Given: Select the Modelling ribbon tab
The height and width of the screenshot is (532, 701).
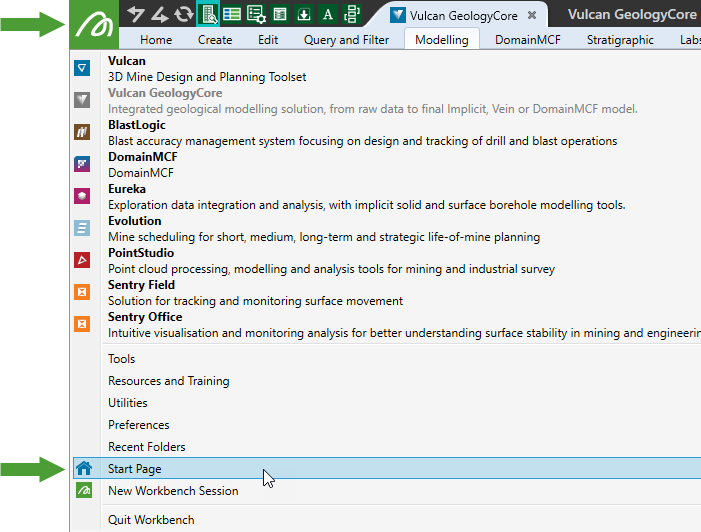Looking at the screenshot, I should [x=442, y=39].
